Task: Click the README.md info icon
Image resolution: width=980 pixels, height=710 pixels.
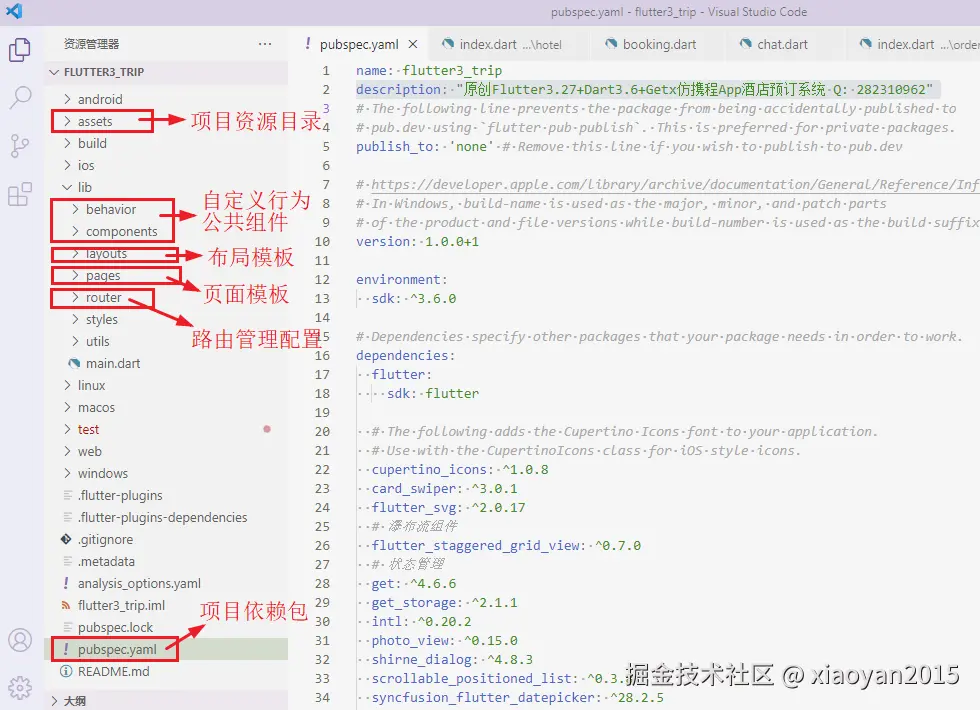Action: click(x=66, y=671)
